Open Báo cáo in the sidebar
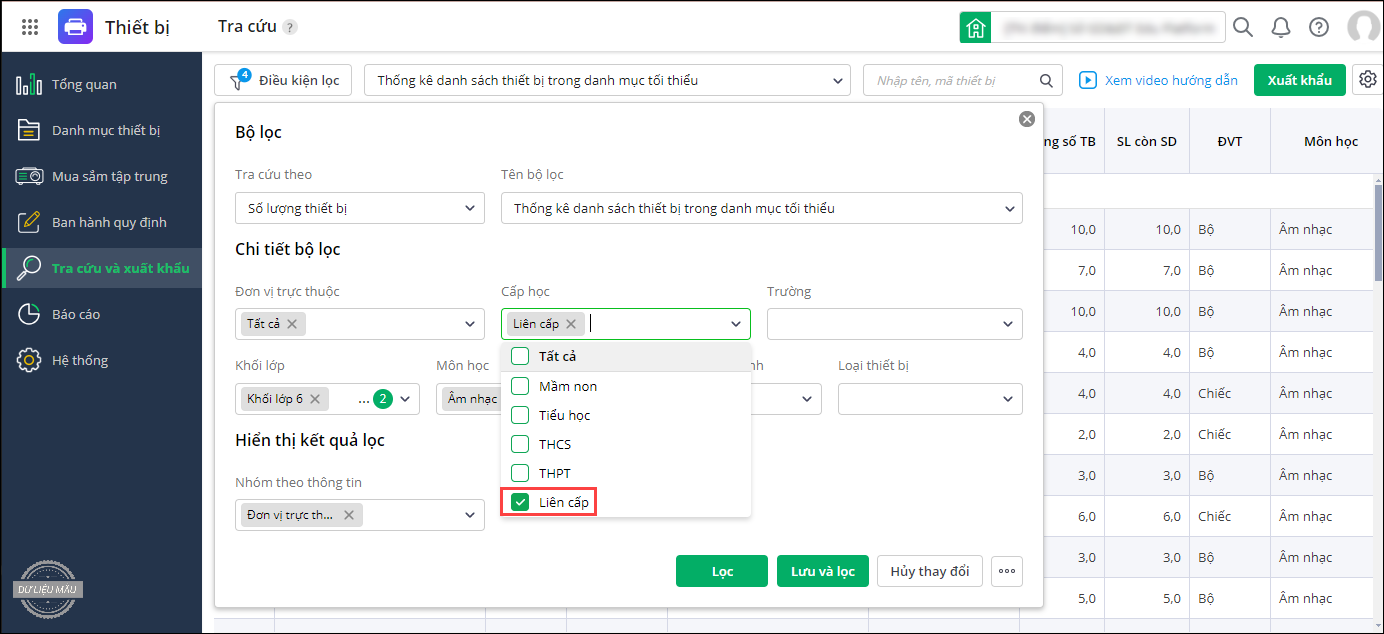 click(76, 314)
